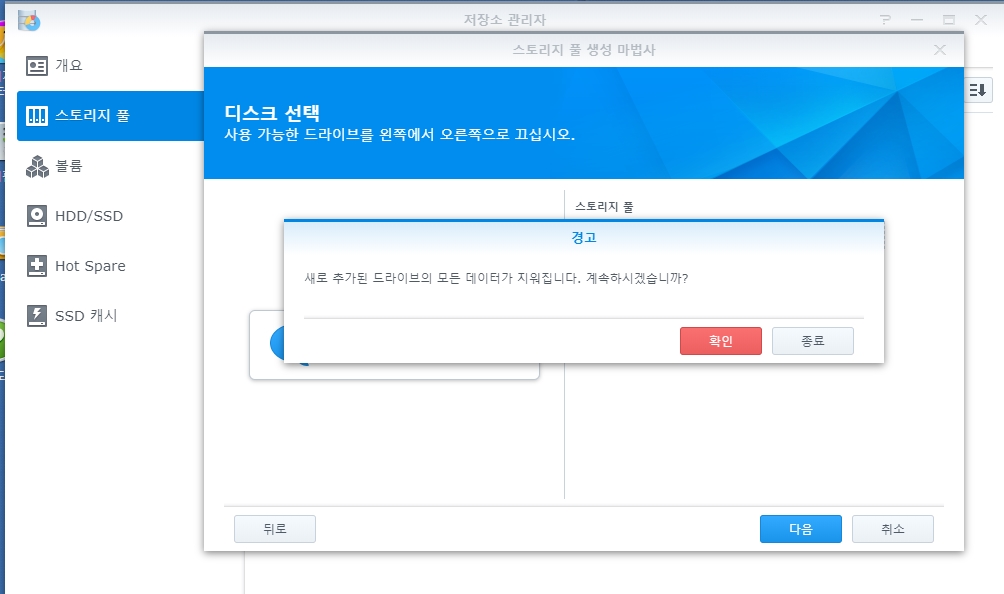Click the 개요 overview icon
1004x594 pixels.
[36, 66]
